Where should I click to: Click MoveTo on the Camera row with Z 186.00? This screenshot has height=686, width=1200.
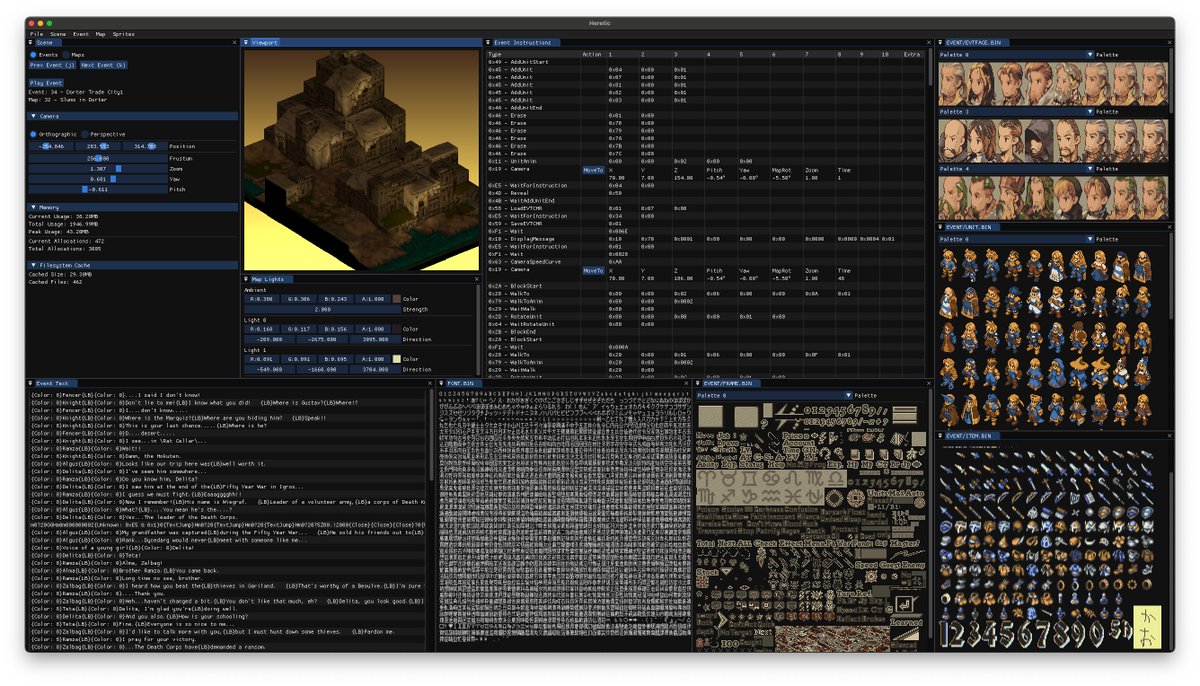[593, 270]
